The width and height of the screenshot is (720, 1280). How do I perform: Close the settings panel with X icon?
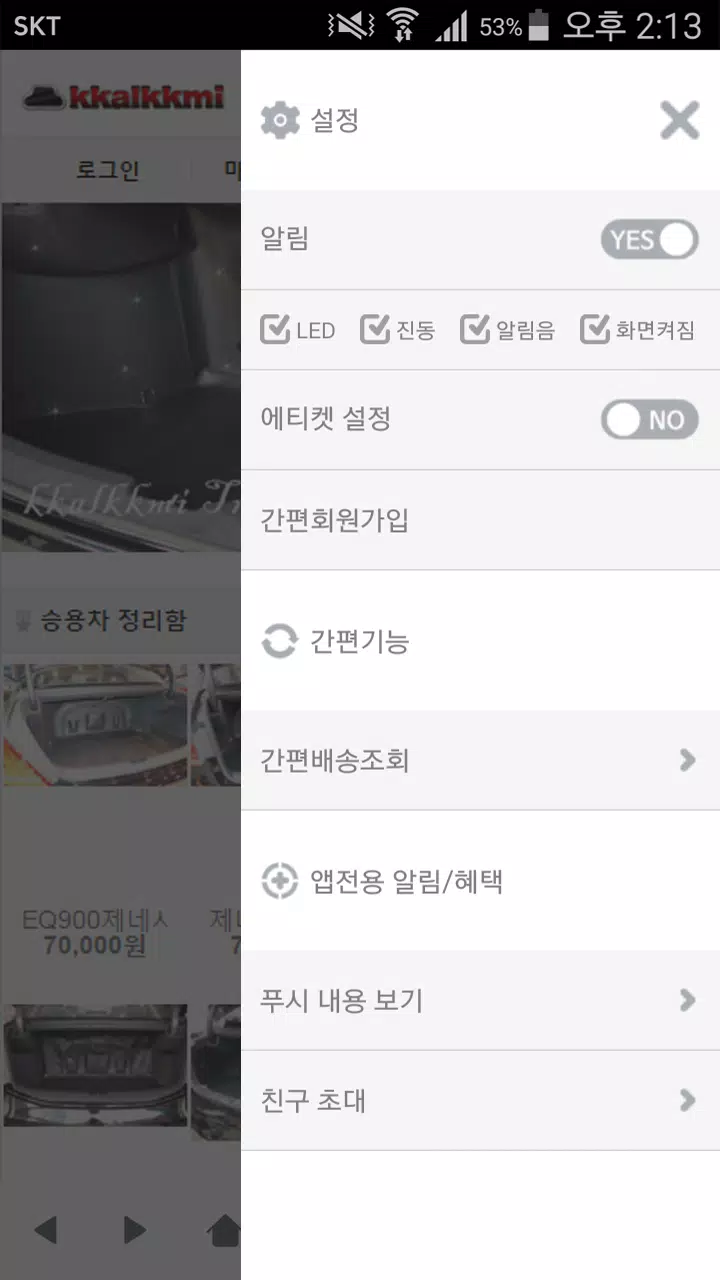[x=680, y=121]
